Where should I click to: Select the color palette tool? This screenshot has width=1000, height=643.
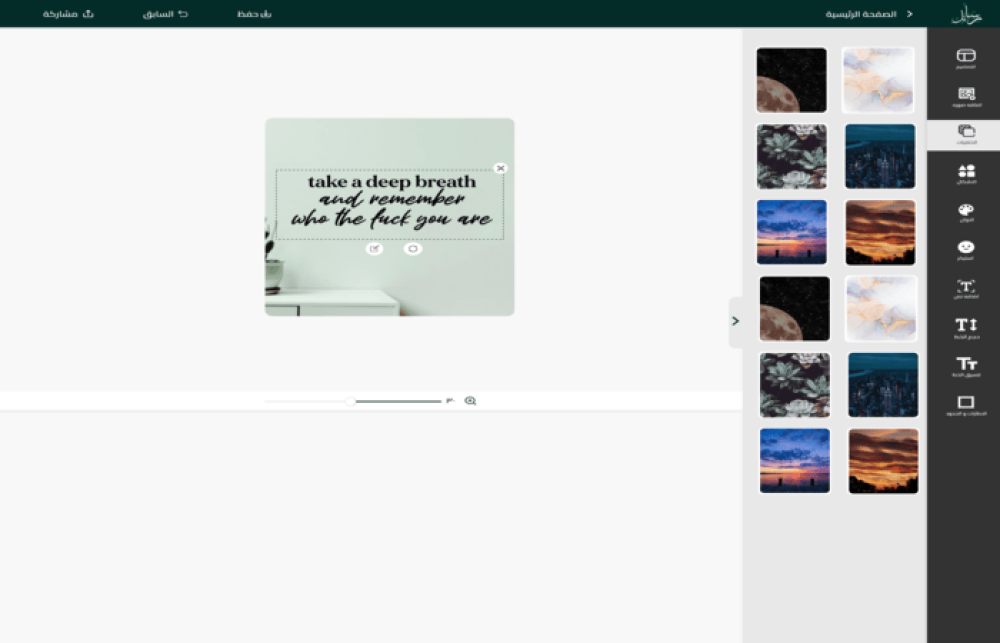point(965,211)
